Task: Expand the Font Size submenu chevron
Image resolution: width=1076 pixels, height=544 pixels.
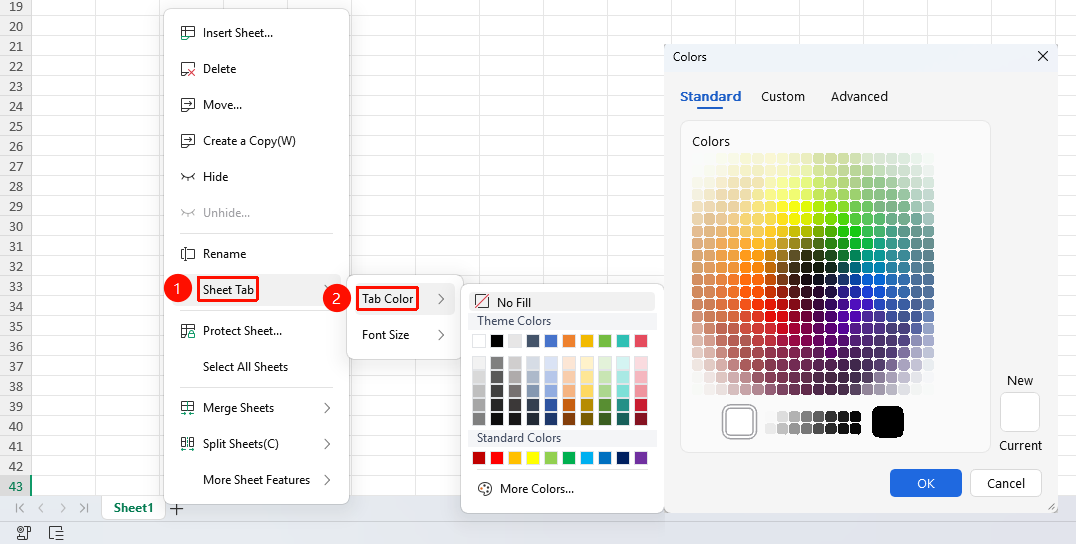Action: pyautogui.click(x=441, y=335)
